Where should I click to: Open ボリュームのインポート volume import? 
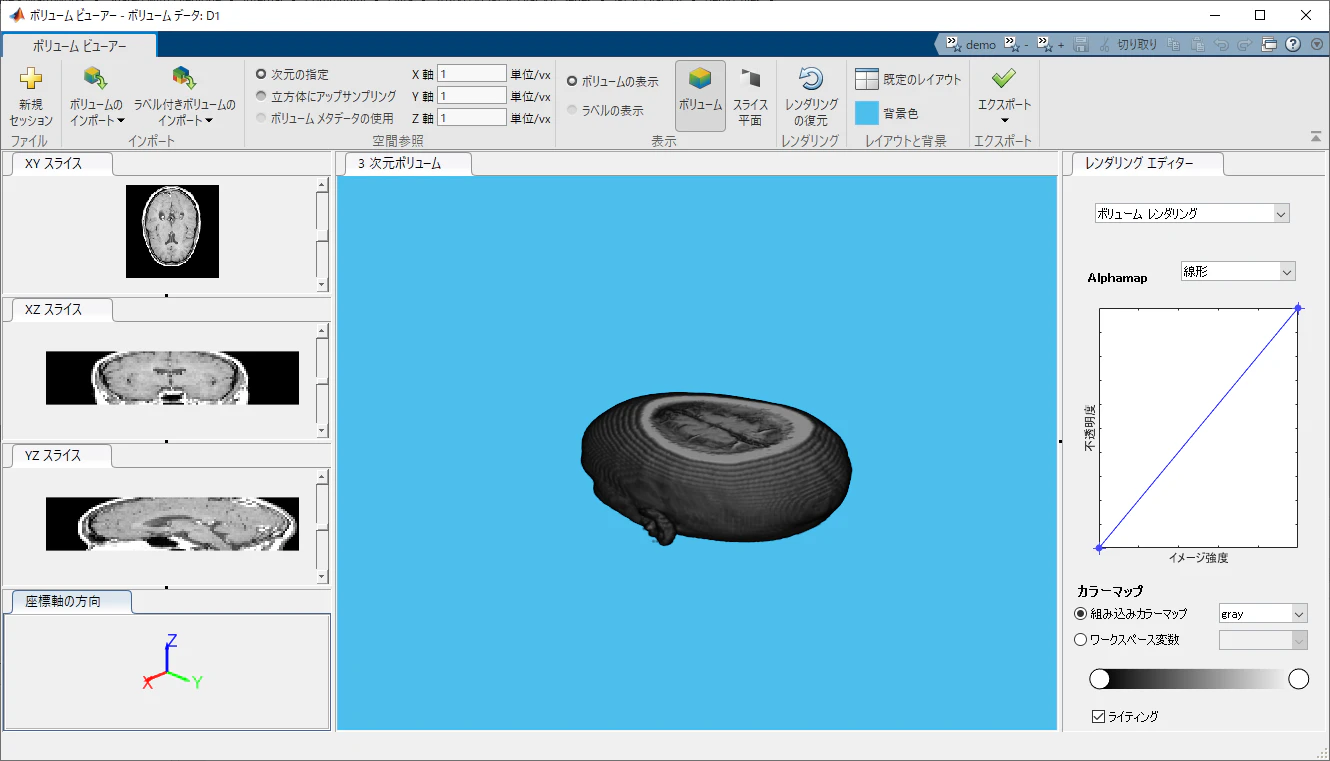coord(96,96)
